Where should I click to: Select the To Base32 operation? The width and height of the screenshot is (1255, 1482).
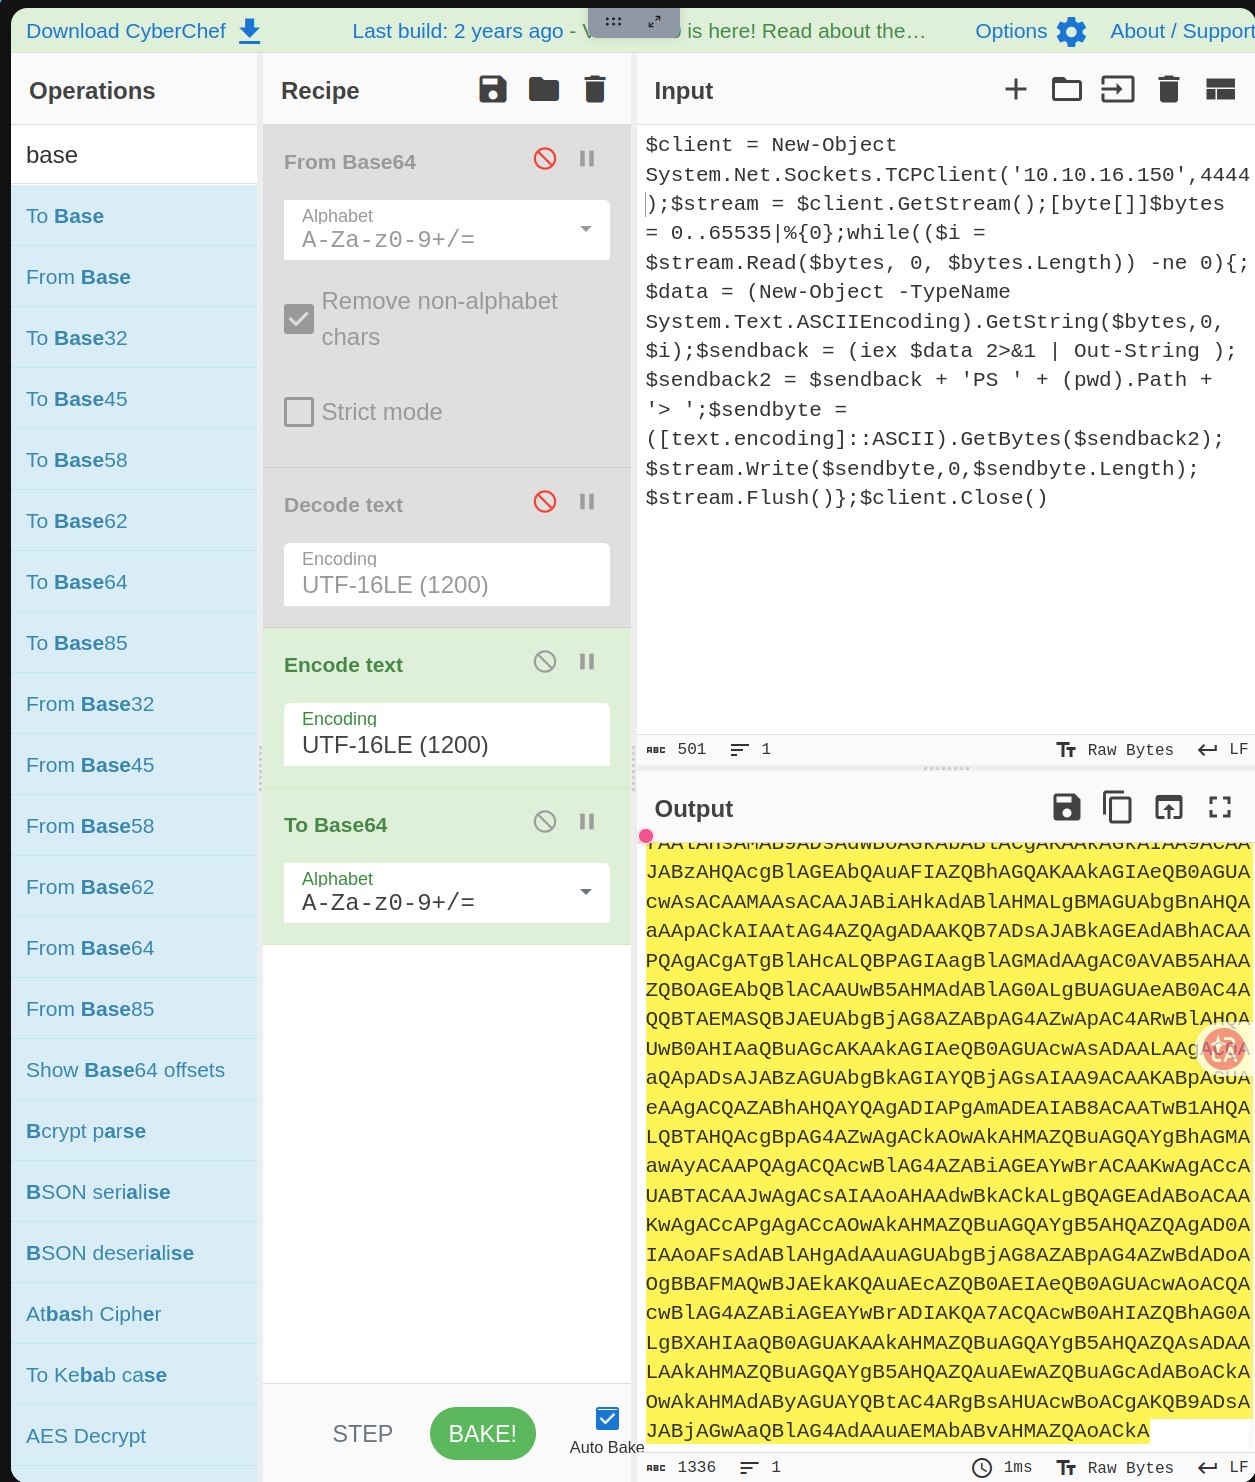(x=134, y=338)
